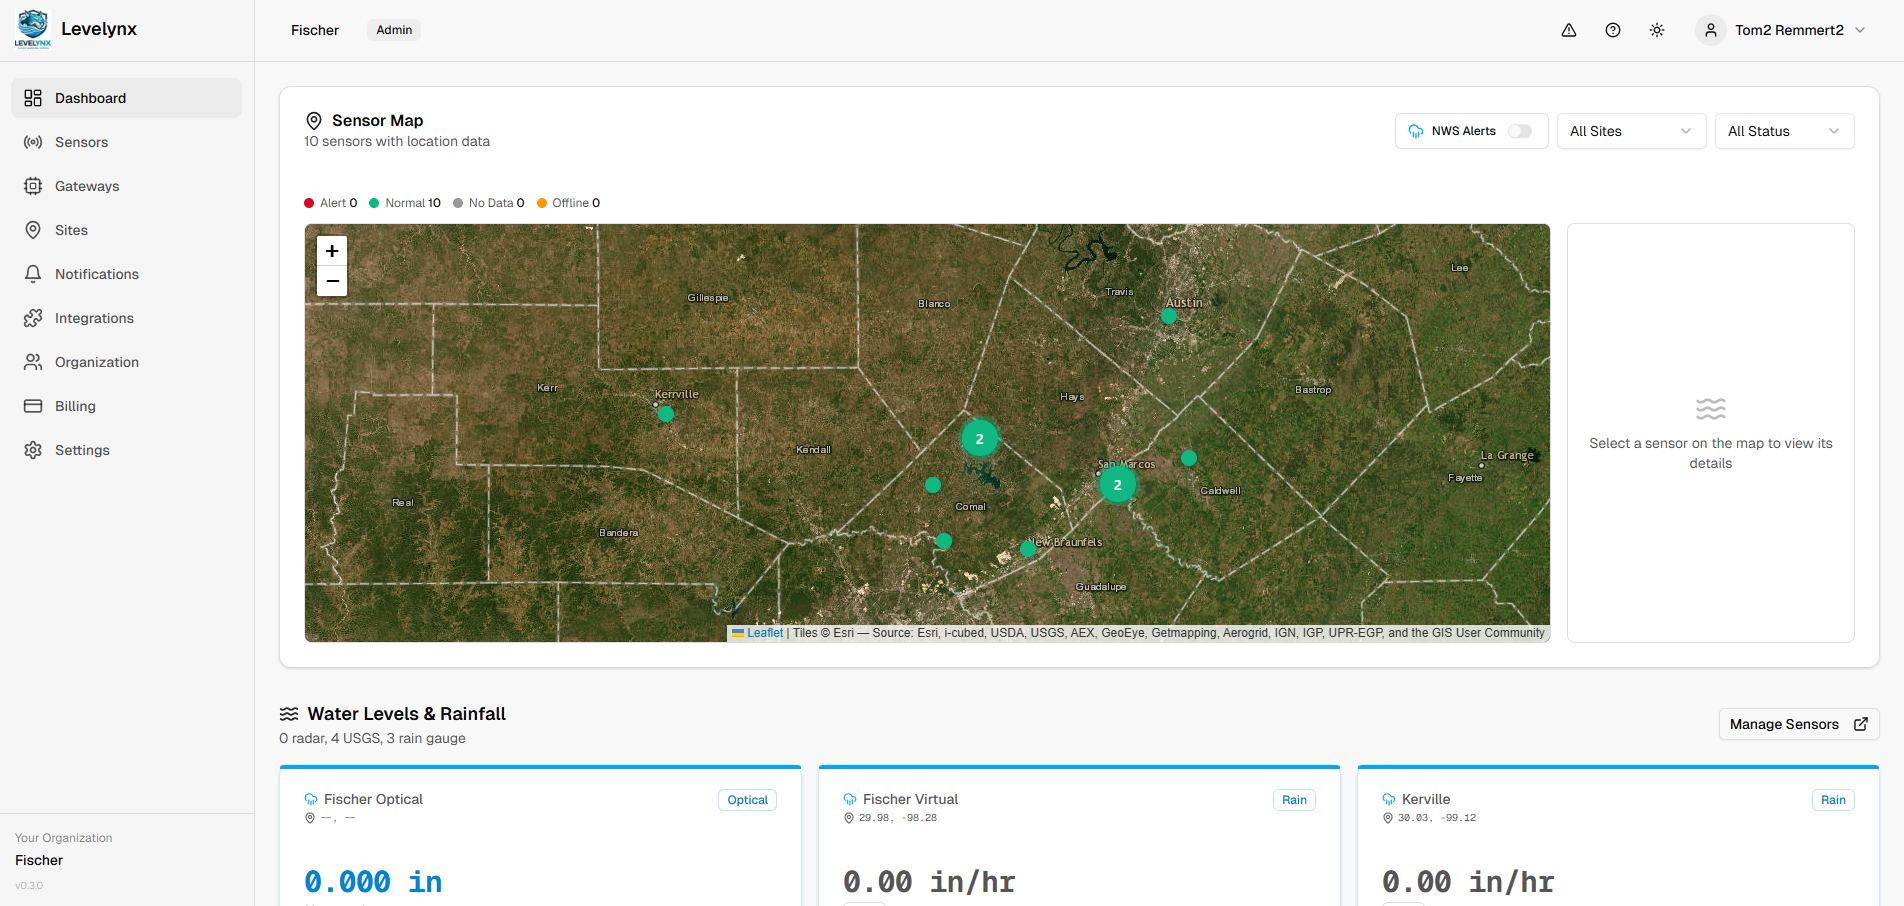This screenshot has width=1904, height=906.
Task: Click the Rain tag on Kerville card
Action: (1833, 800)
